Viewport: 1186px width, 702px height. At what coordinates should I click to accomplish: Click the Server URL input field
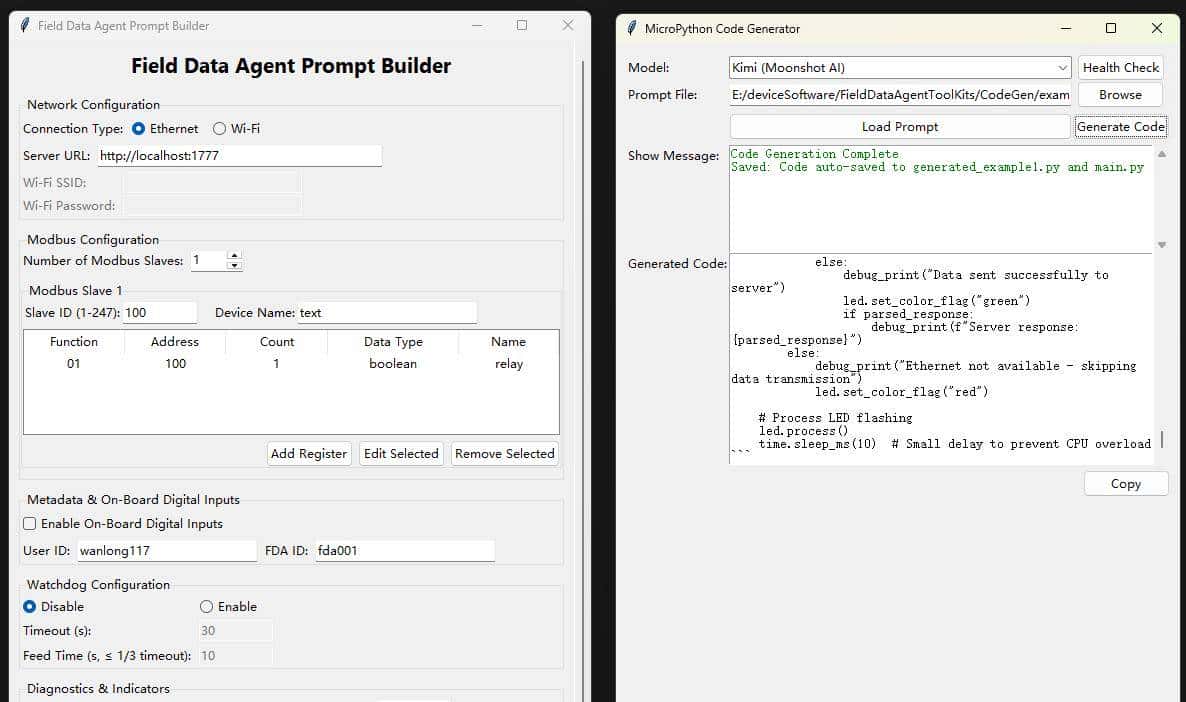[239, 156]
